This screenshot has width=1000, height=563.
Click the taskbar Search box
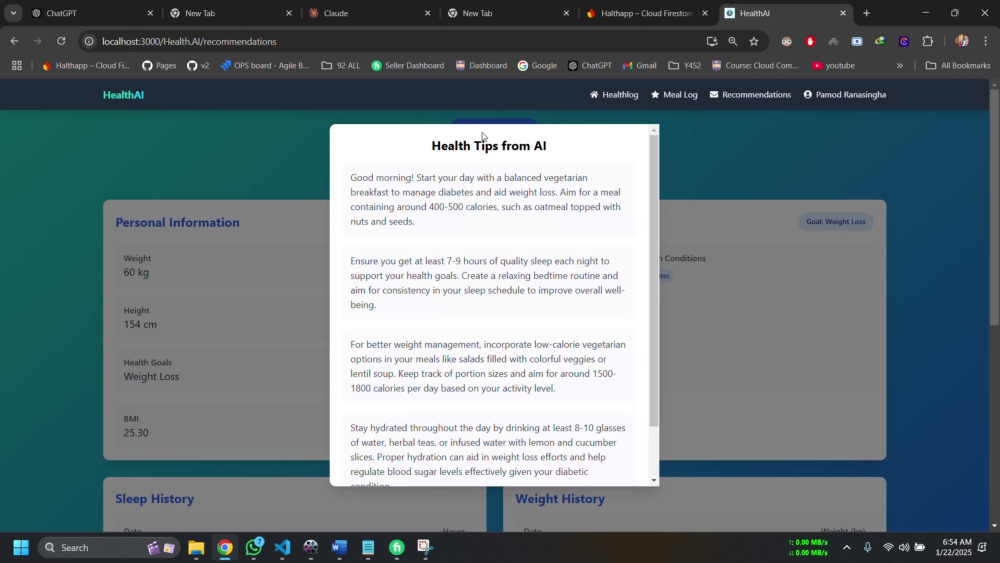pos(109,547)
